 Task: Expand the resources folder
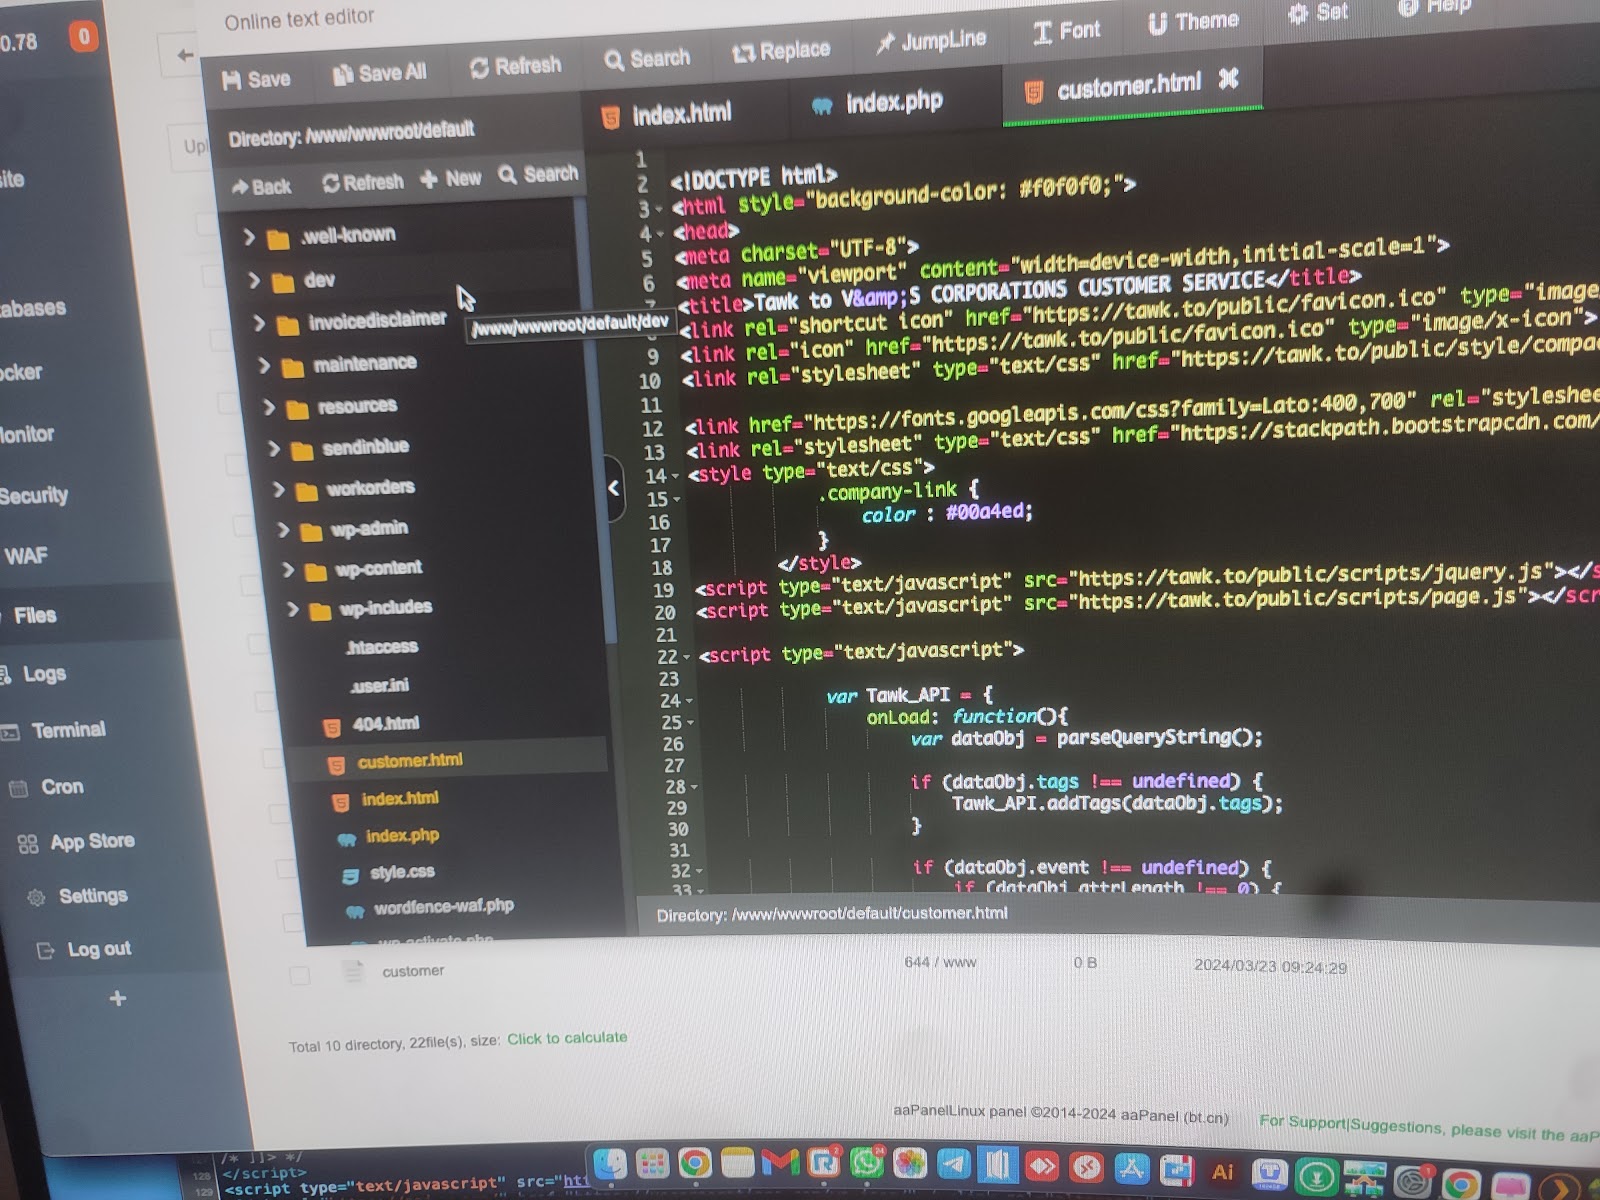[x=269, y=407]
